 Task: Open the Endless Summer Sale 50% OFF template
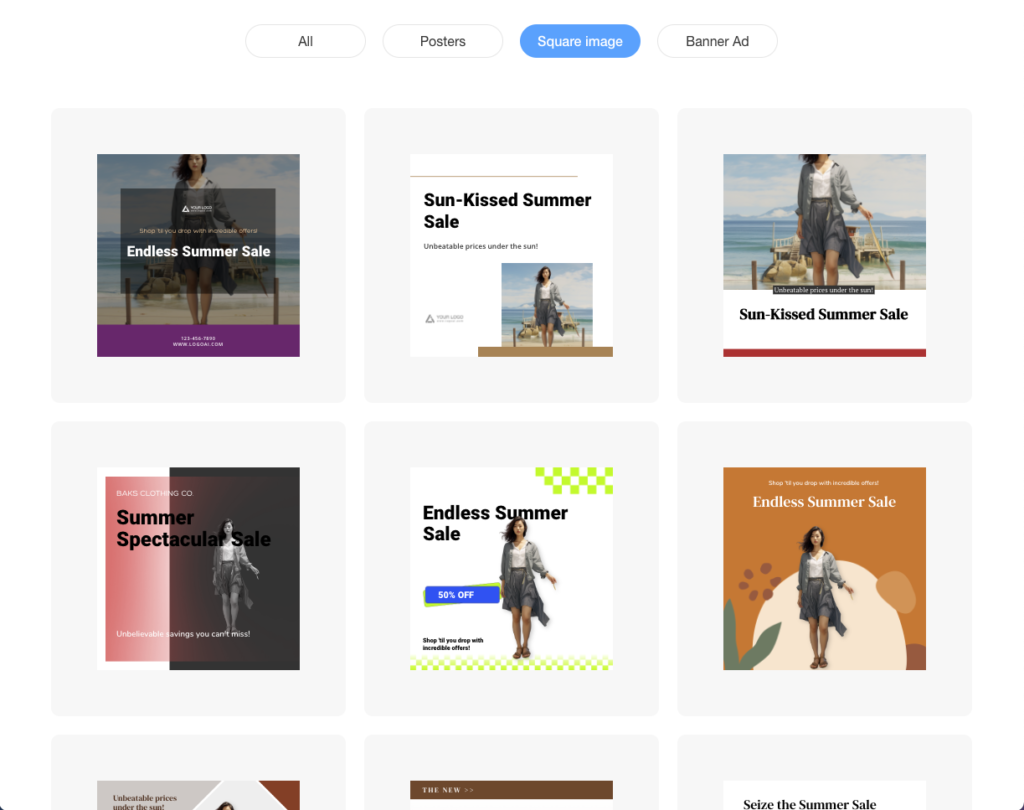pos(511,568)
